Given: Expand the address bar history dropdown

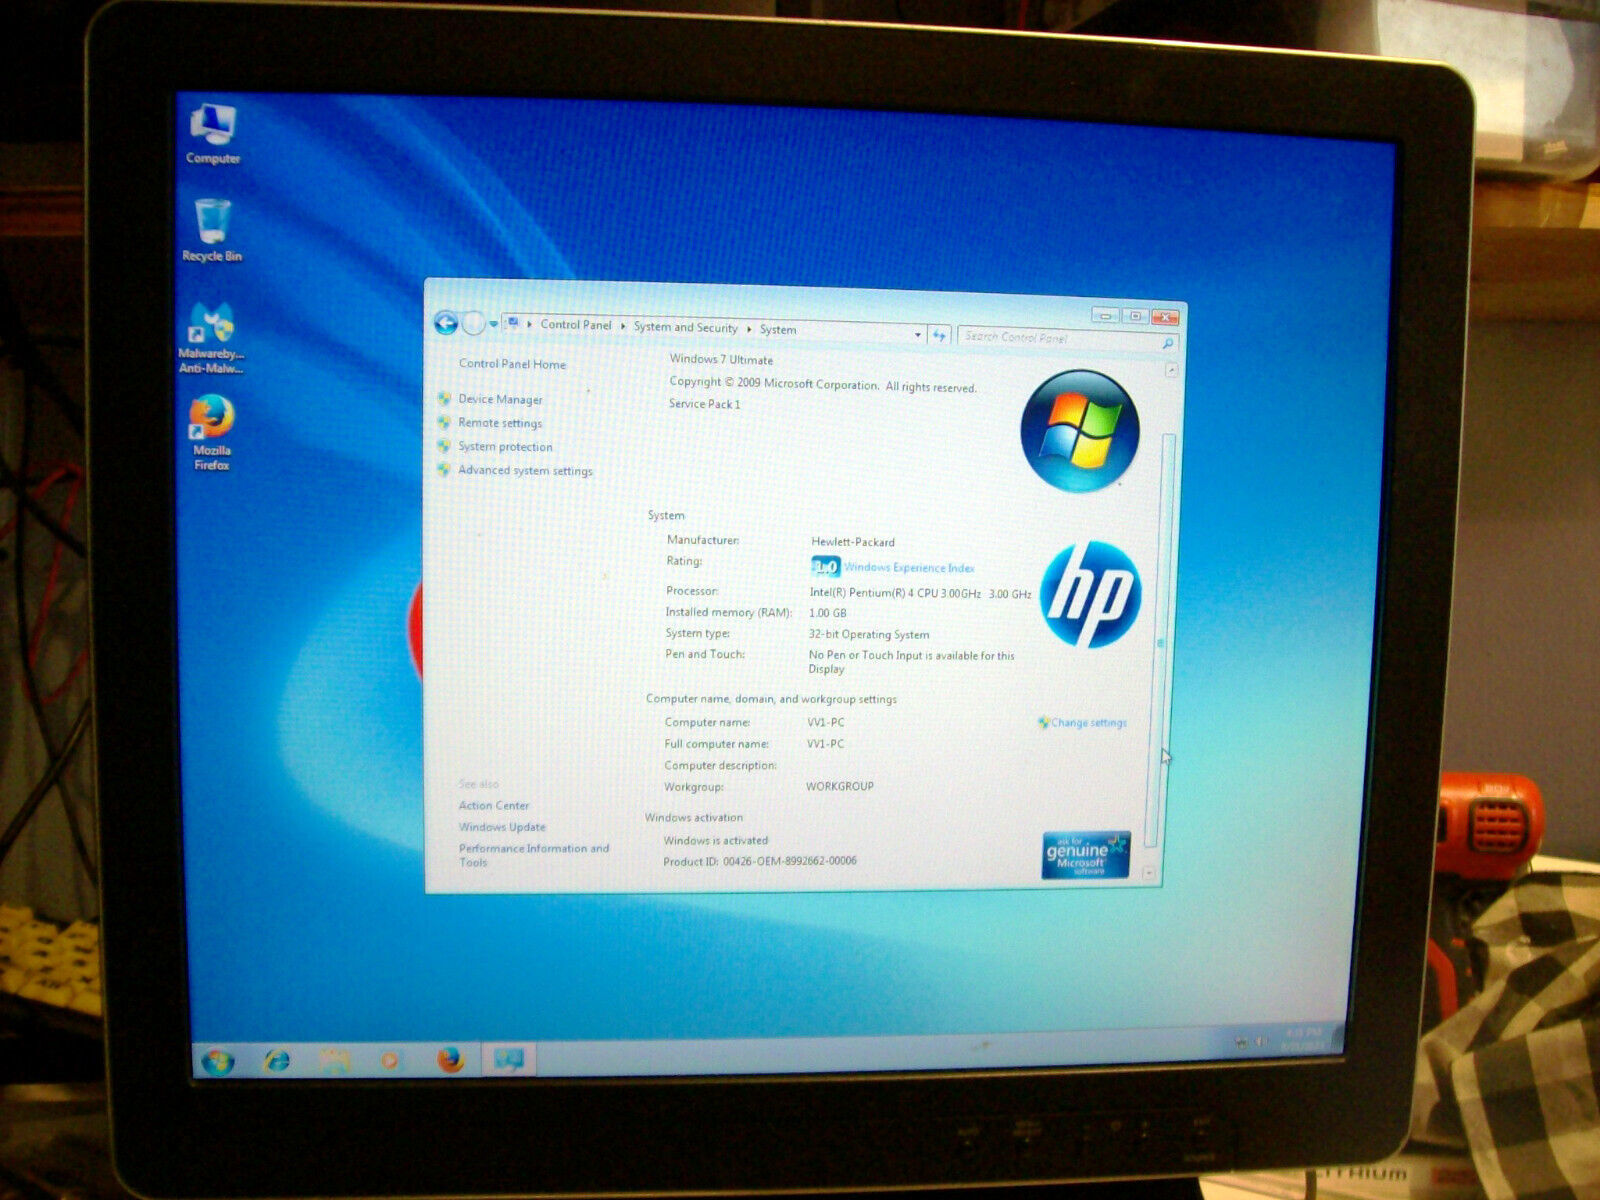Looking at the screenshot, I should 917,335.
